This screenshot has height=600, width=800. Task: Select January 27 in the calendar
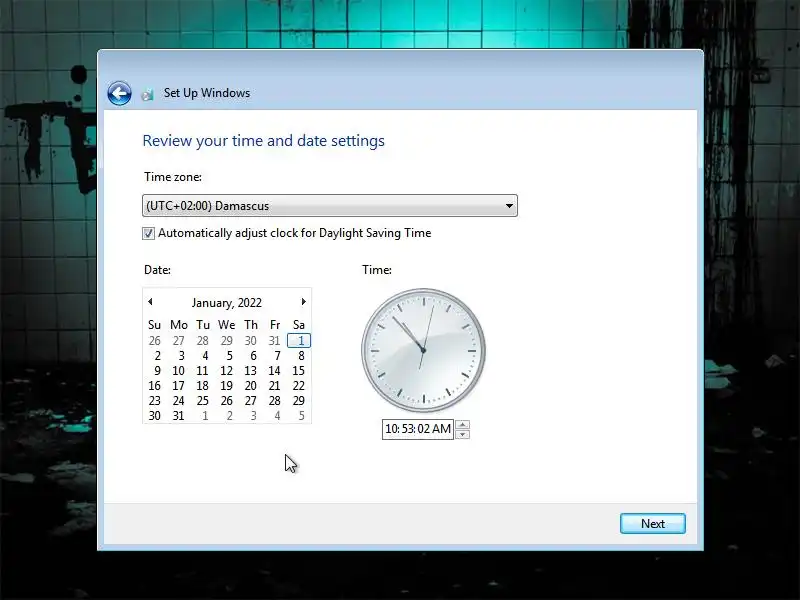point(251,401)
